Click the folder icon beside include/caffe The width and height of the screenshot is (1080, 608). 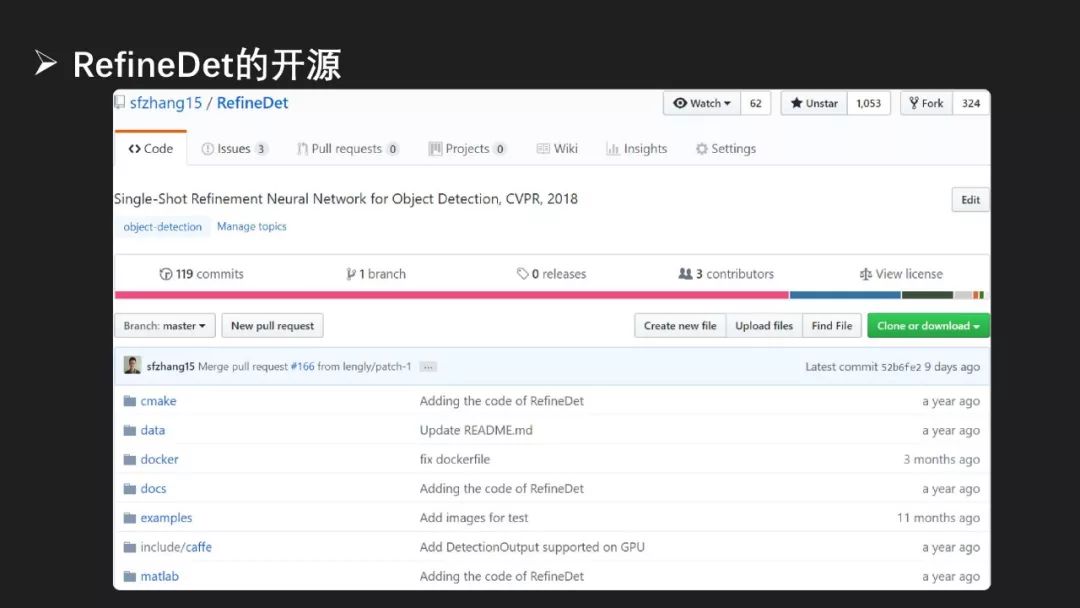[x=129, y=547]
